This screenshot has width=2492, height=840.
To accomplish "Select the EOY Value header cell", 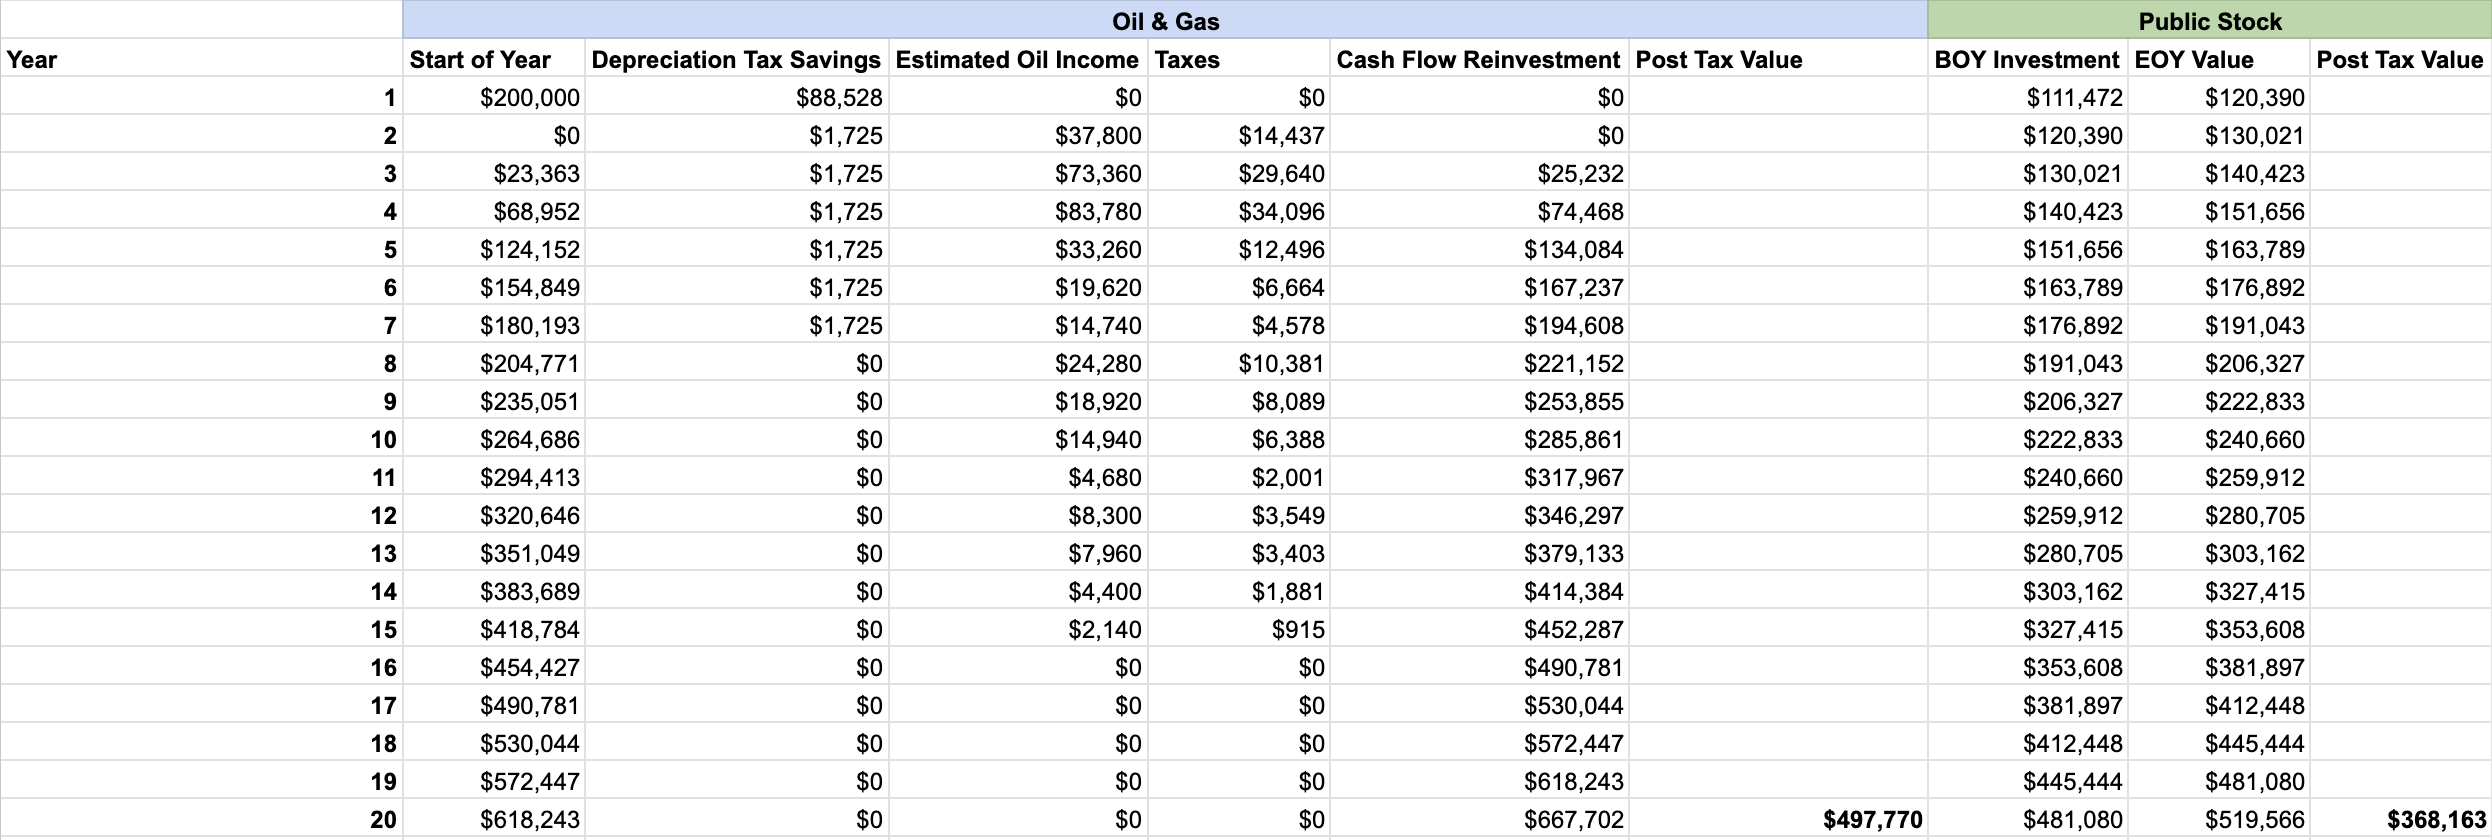I will tap(2219, 60).
